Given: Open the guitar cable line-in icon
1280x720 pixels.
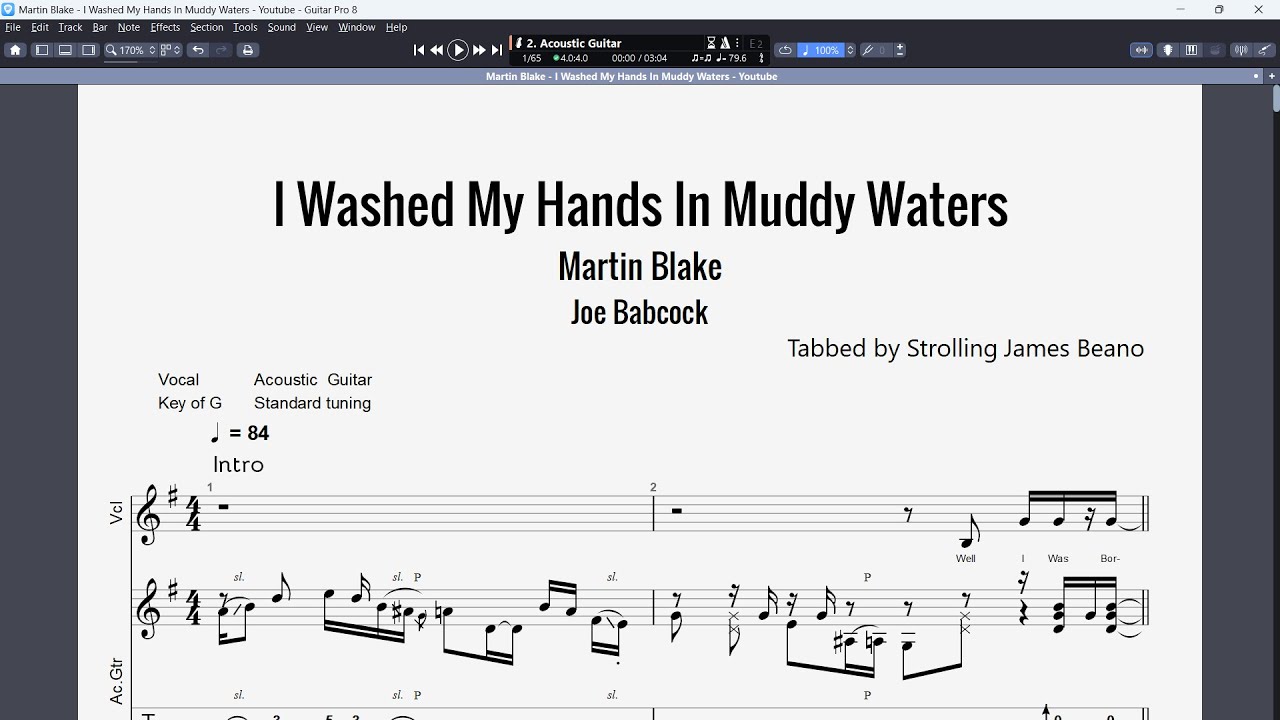Looking at the screenshot, I should pyautogui.click(x=1265, y=50).
